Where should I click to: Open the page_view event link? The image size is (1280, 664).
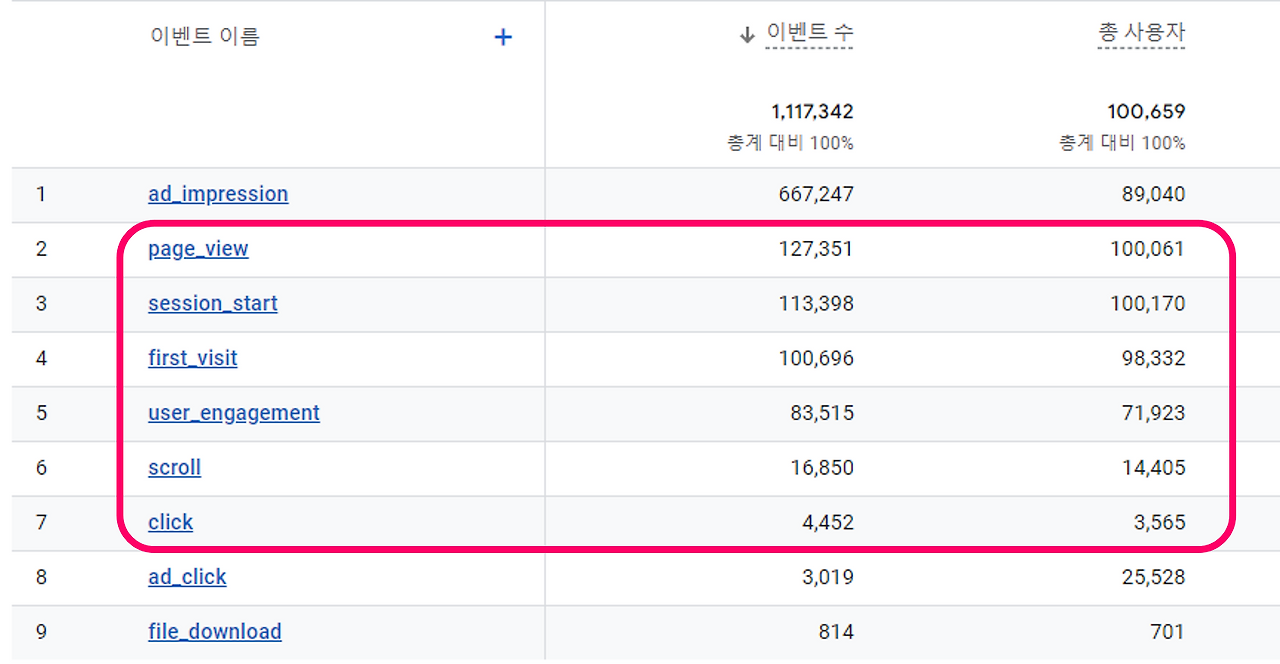click(x=197, y=248)
